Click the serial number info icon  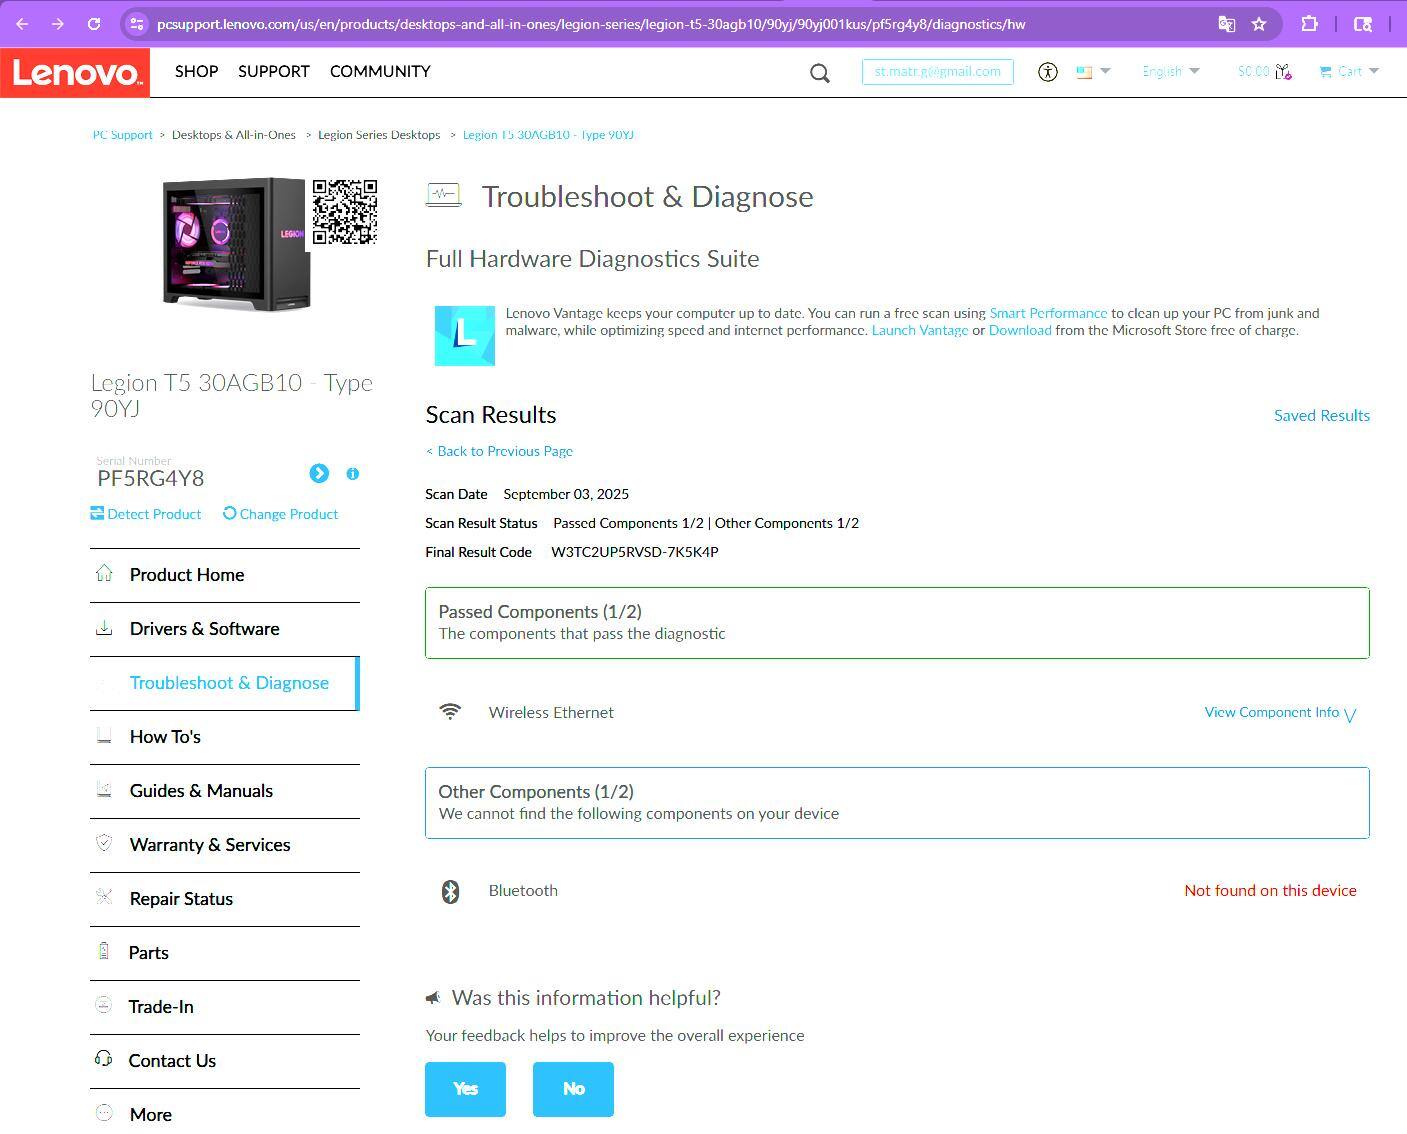coord(352,474)
